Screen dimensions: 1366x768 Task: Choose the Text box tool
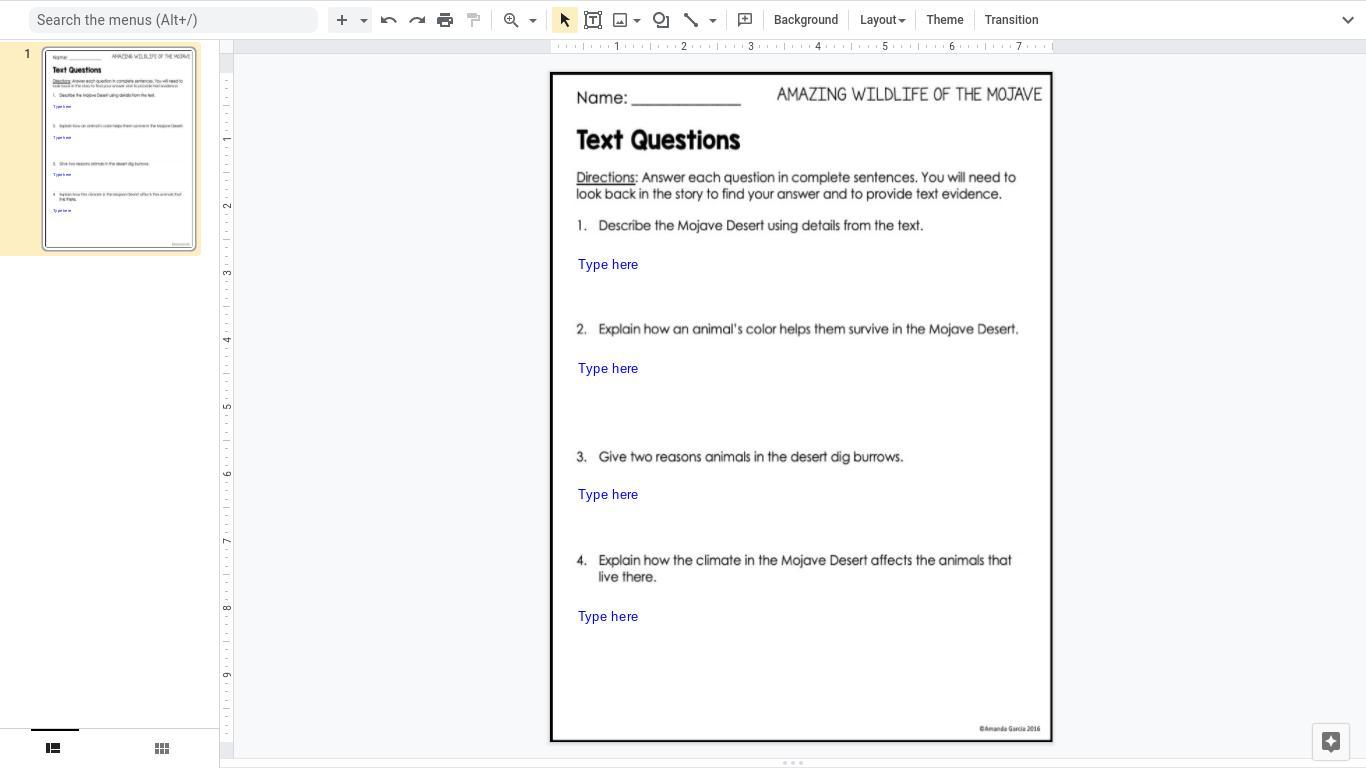click(x=593, y=20)
